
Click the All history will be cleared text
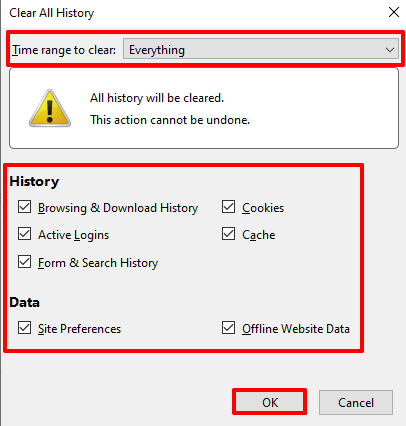[x=157, y=98]
